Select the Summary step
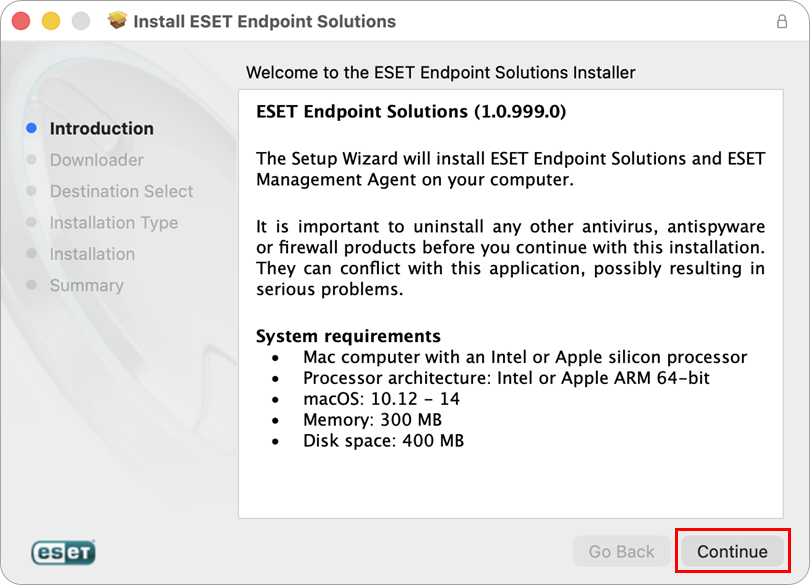Viewport: 810px width, 585px height. tap(86, 285)
